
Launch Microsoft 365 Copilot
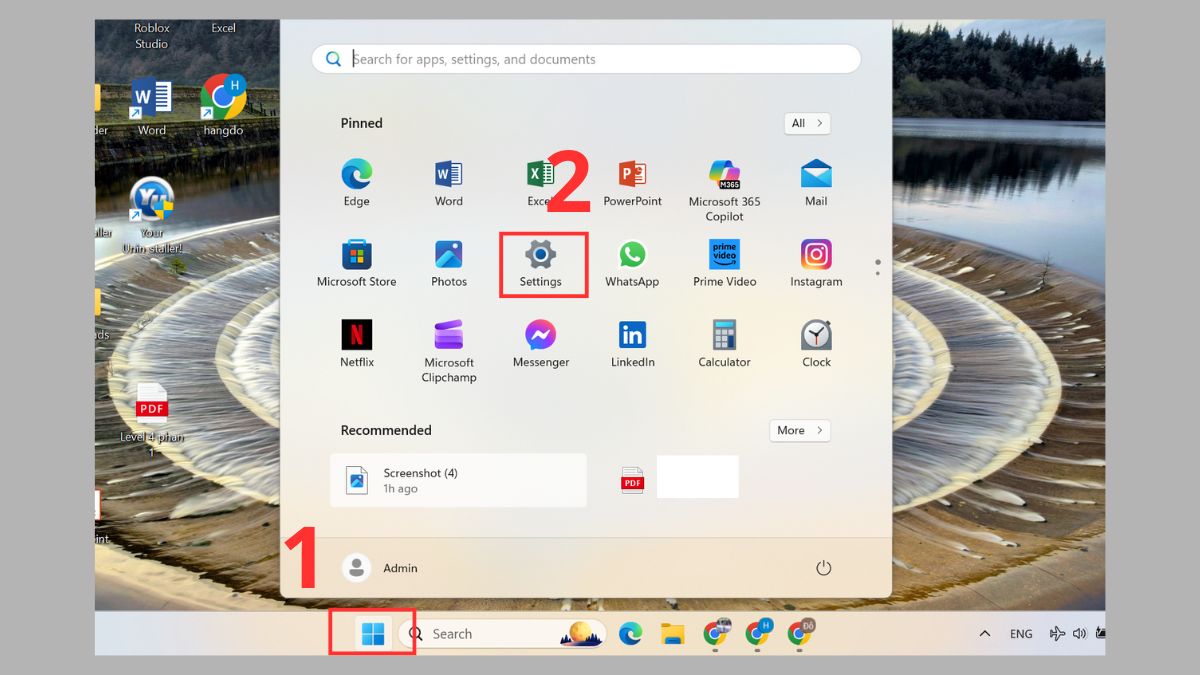[x=724, y=190]
